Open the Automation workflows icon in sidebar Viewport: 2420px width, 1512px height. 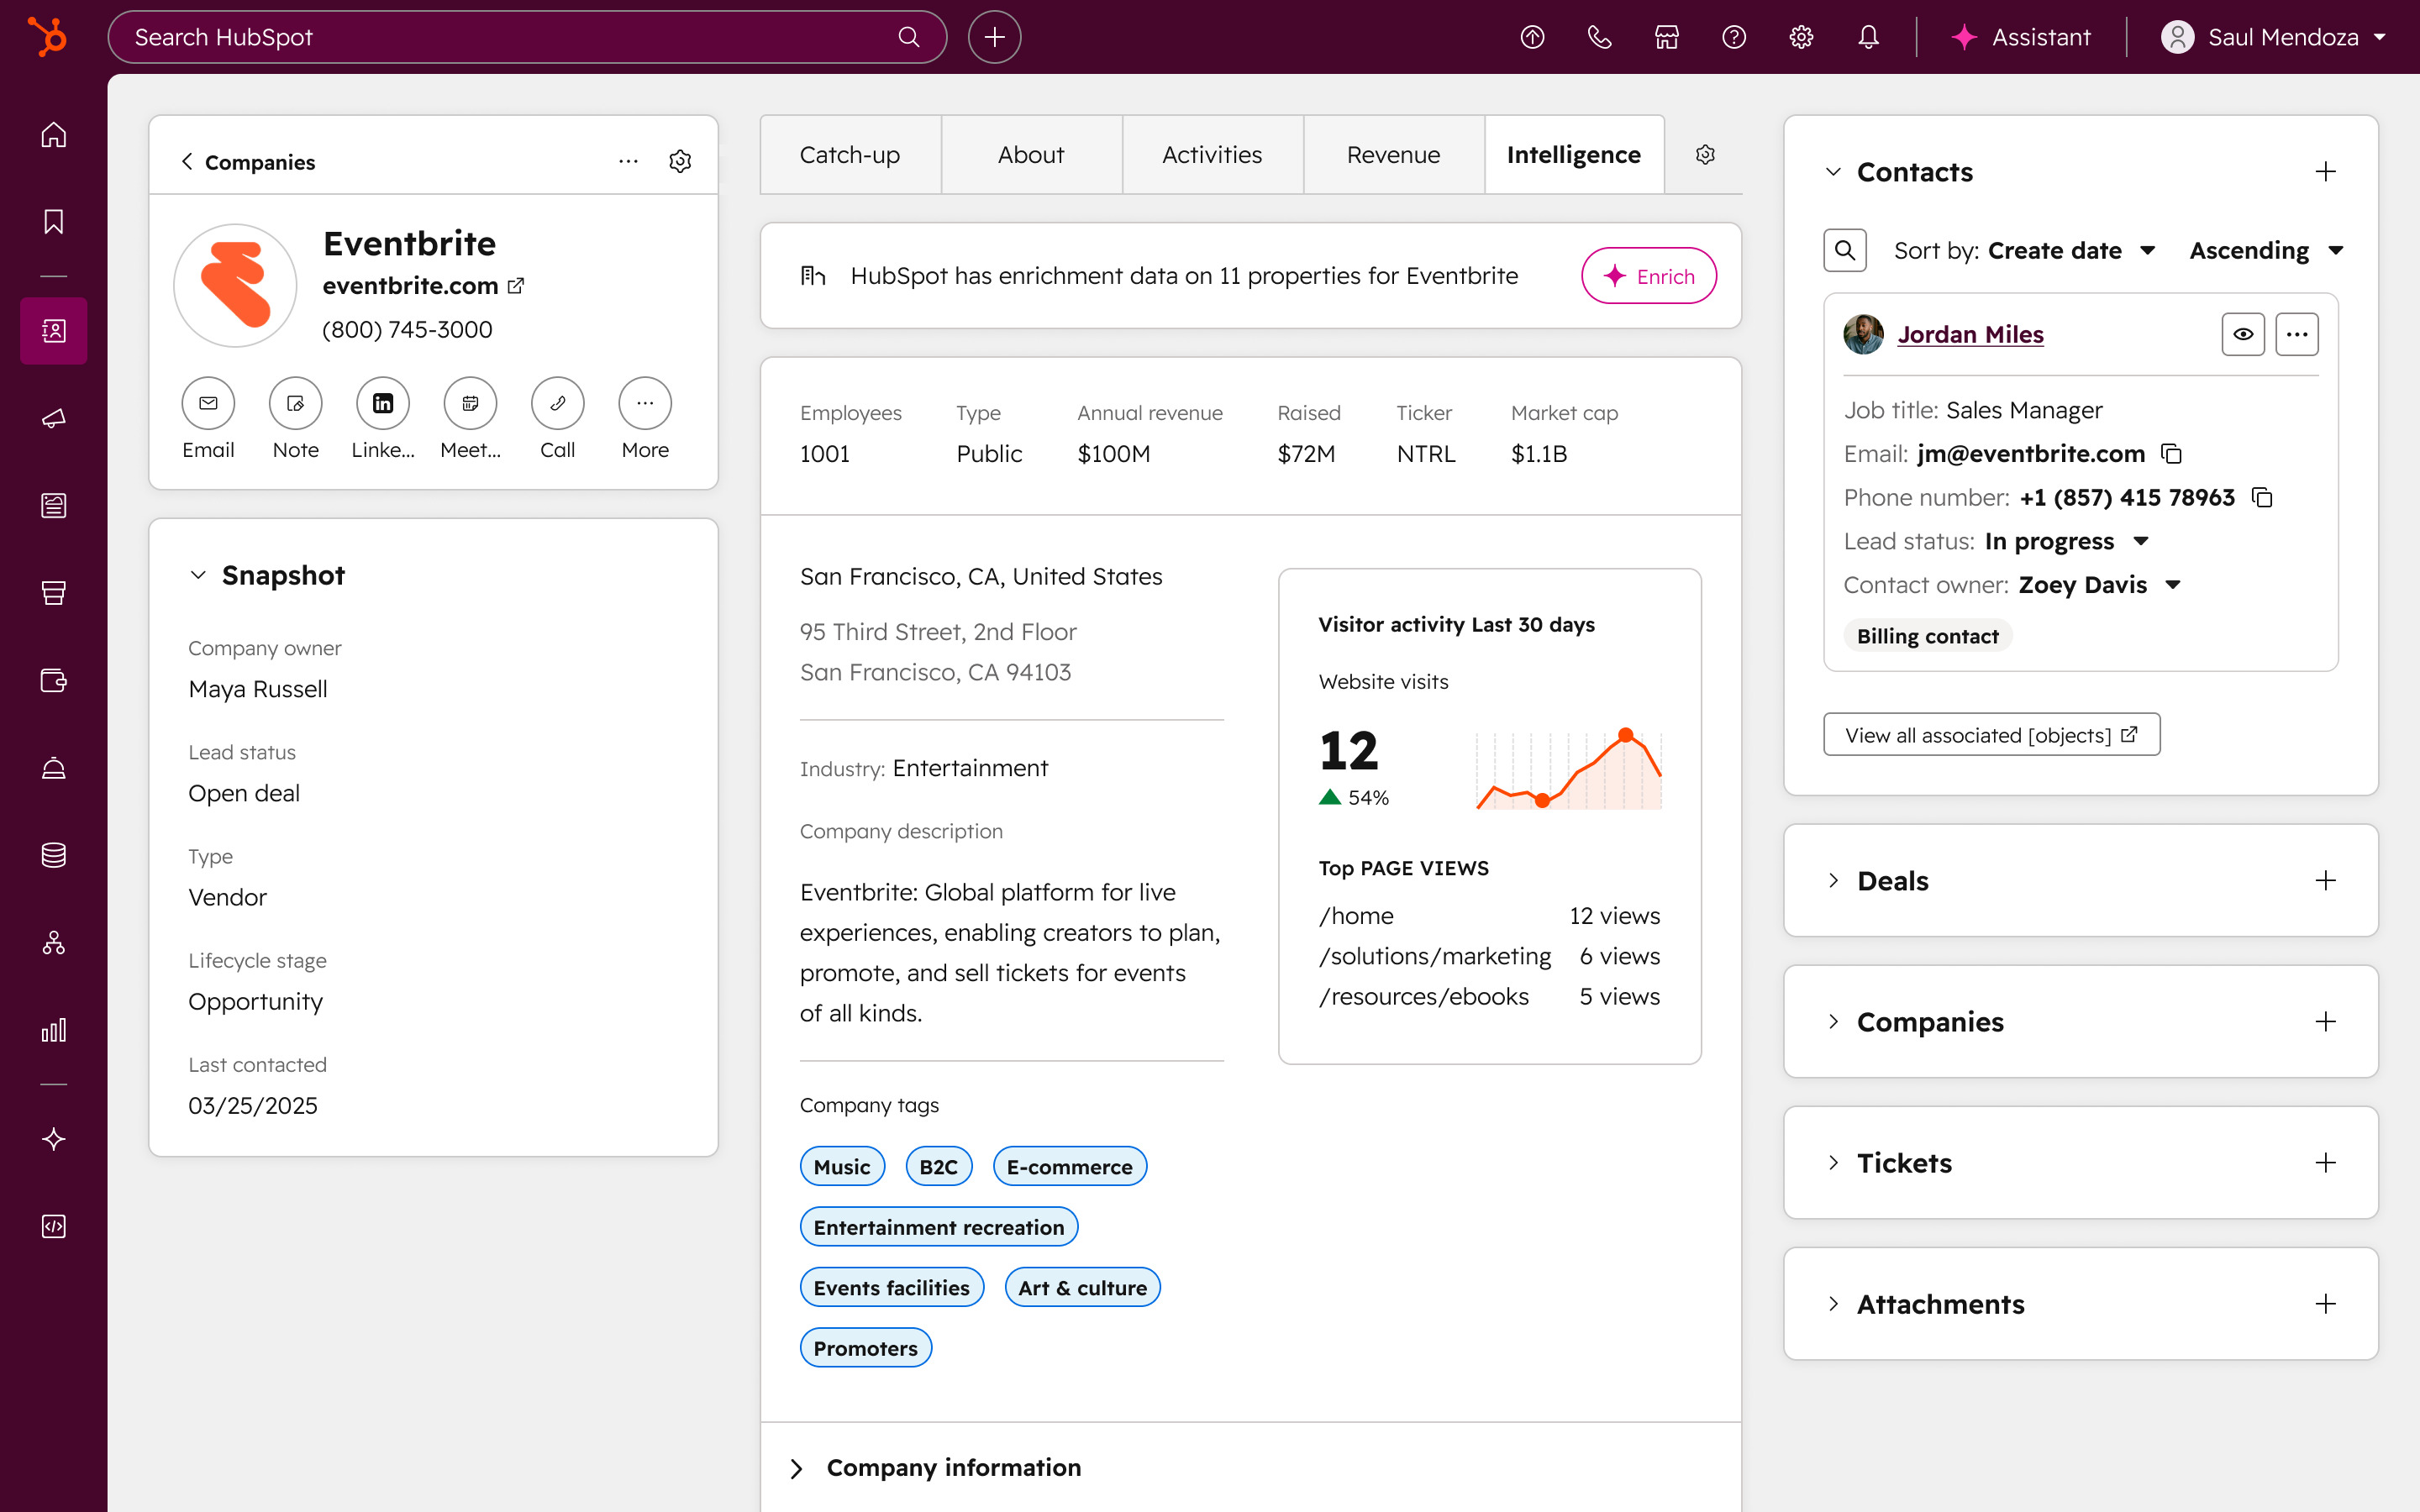(x=54, y=942)
